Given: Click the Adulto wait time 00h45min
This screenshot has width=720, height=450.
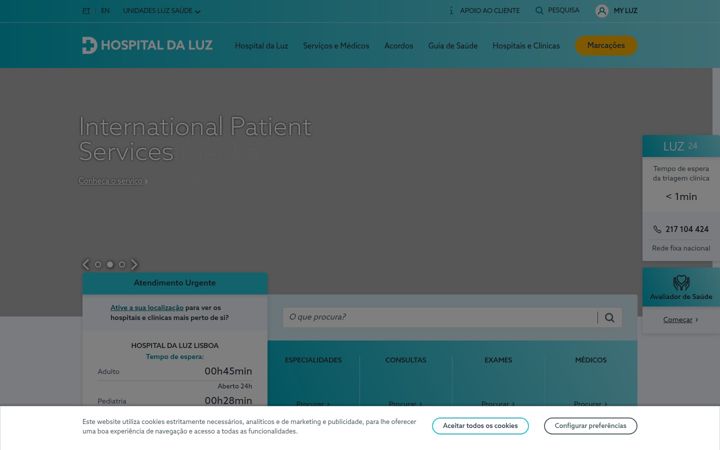Looking at the screenshot, I should pos(228,371).
